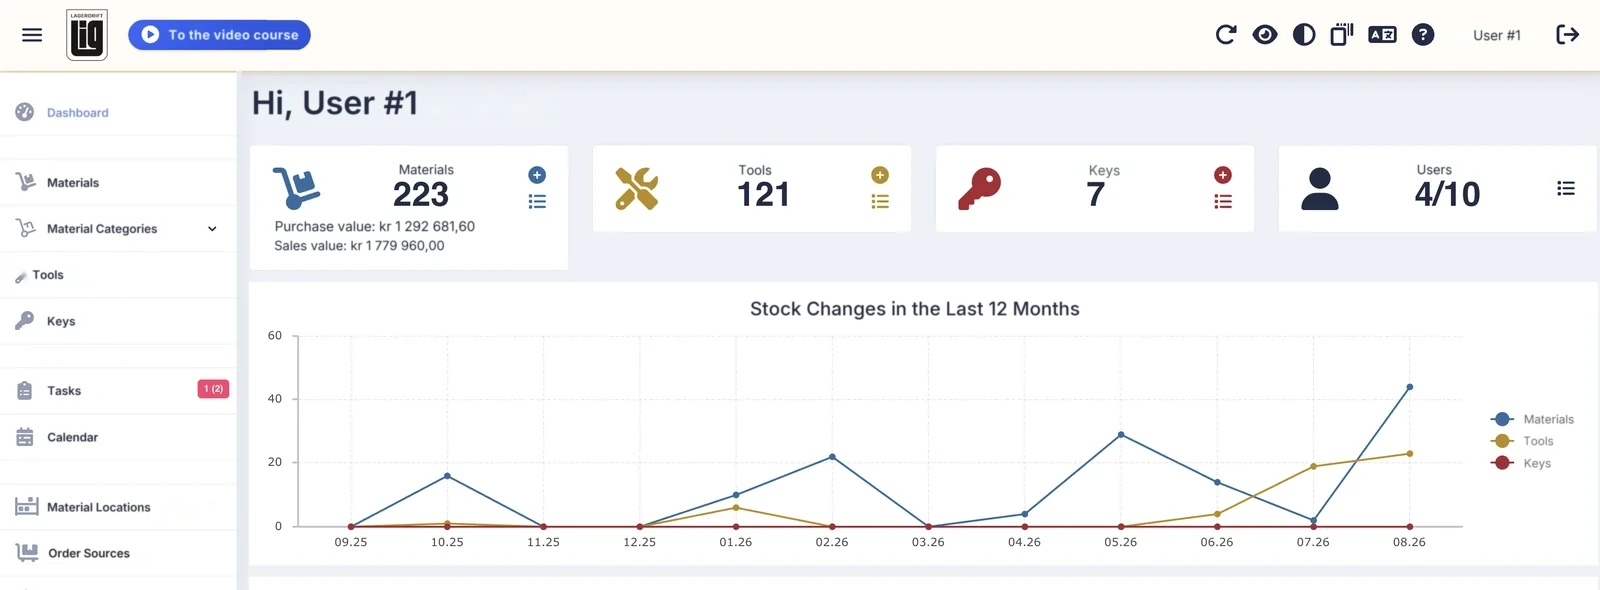Click the chart title Stock Changes

(x=915, y=309)
